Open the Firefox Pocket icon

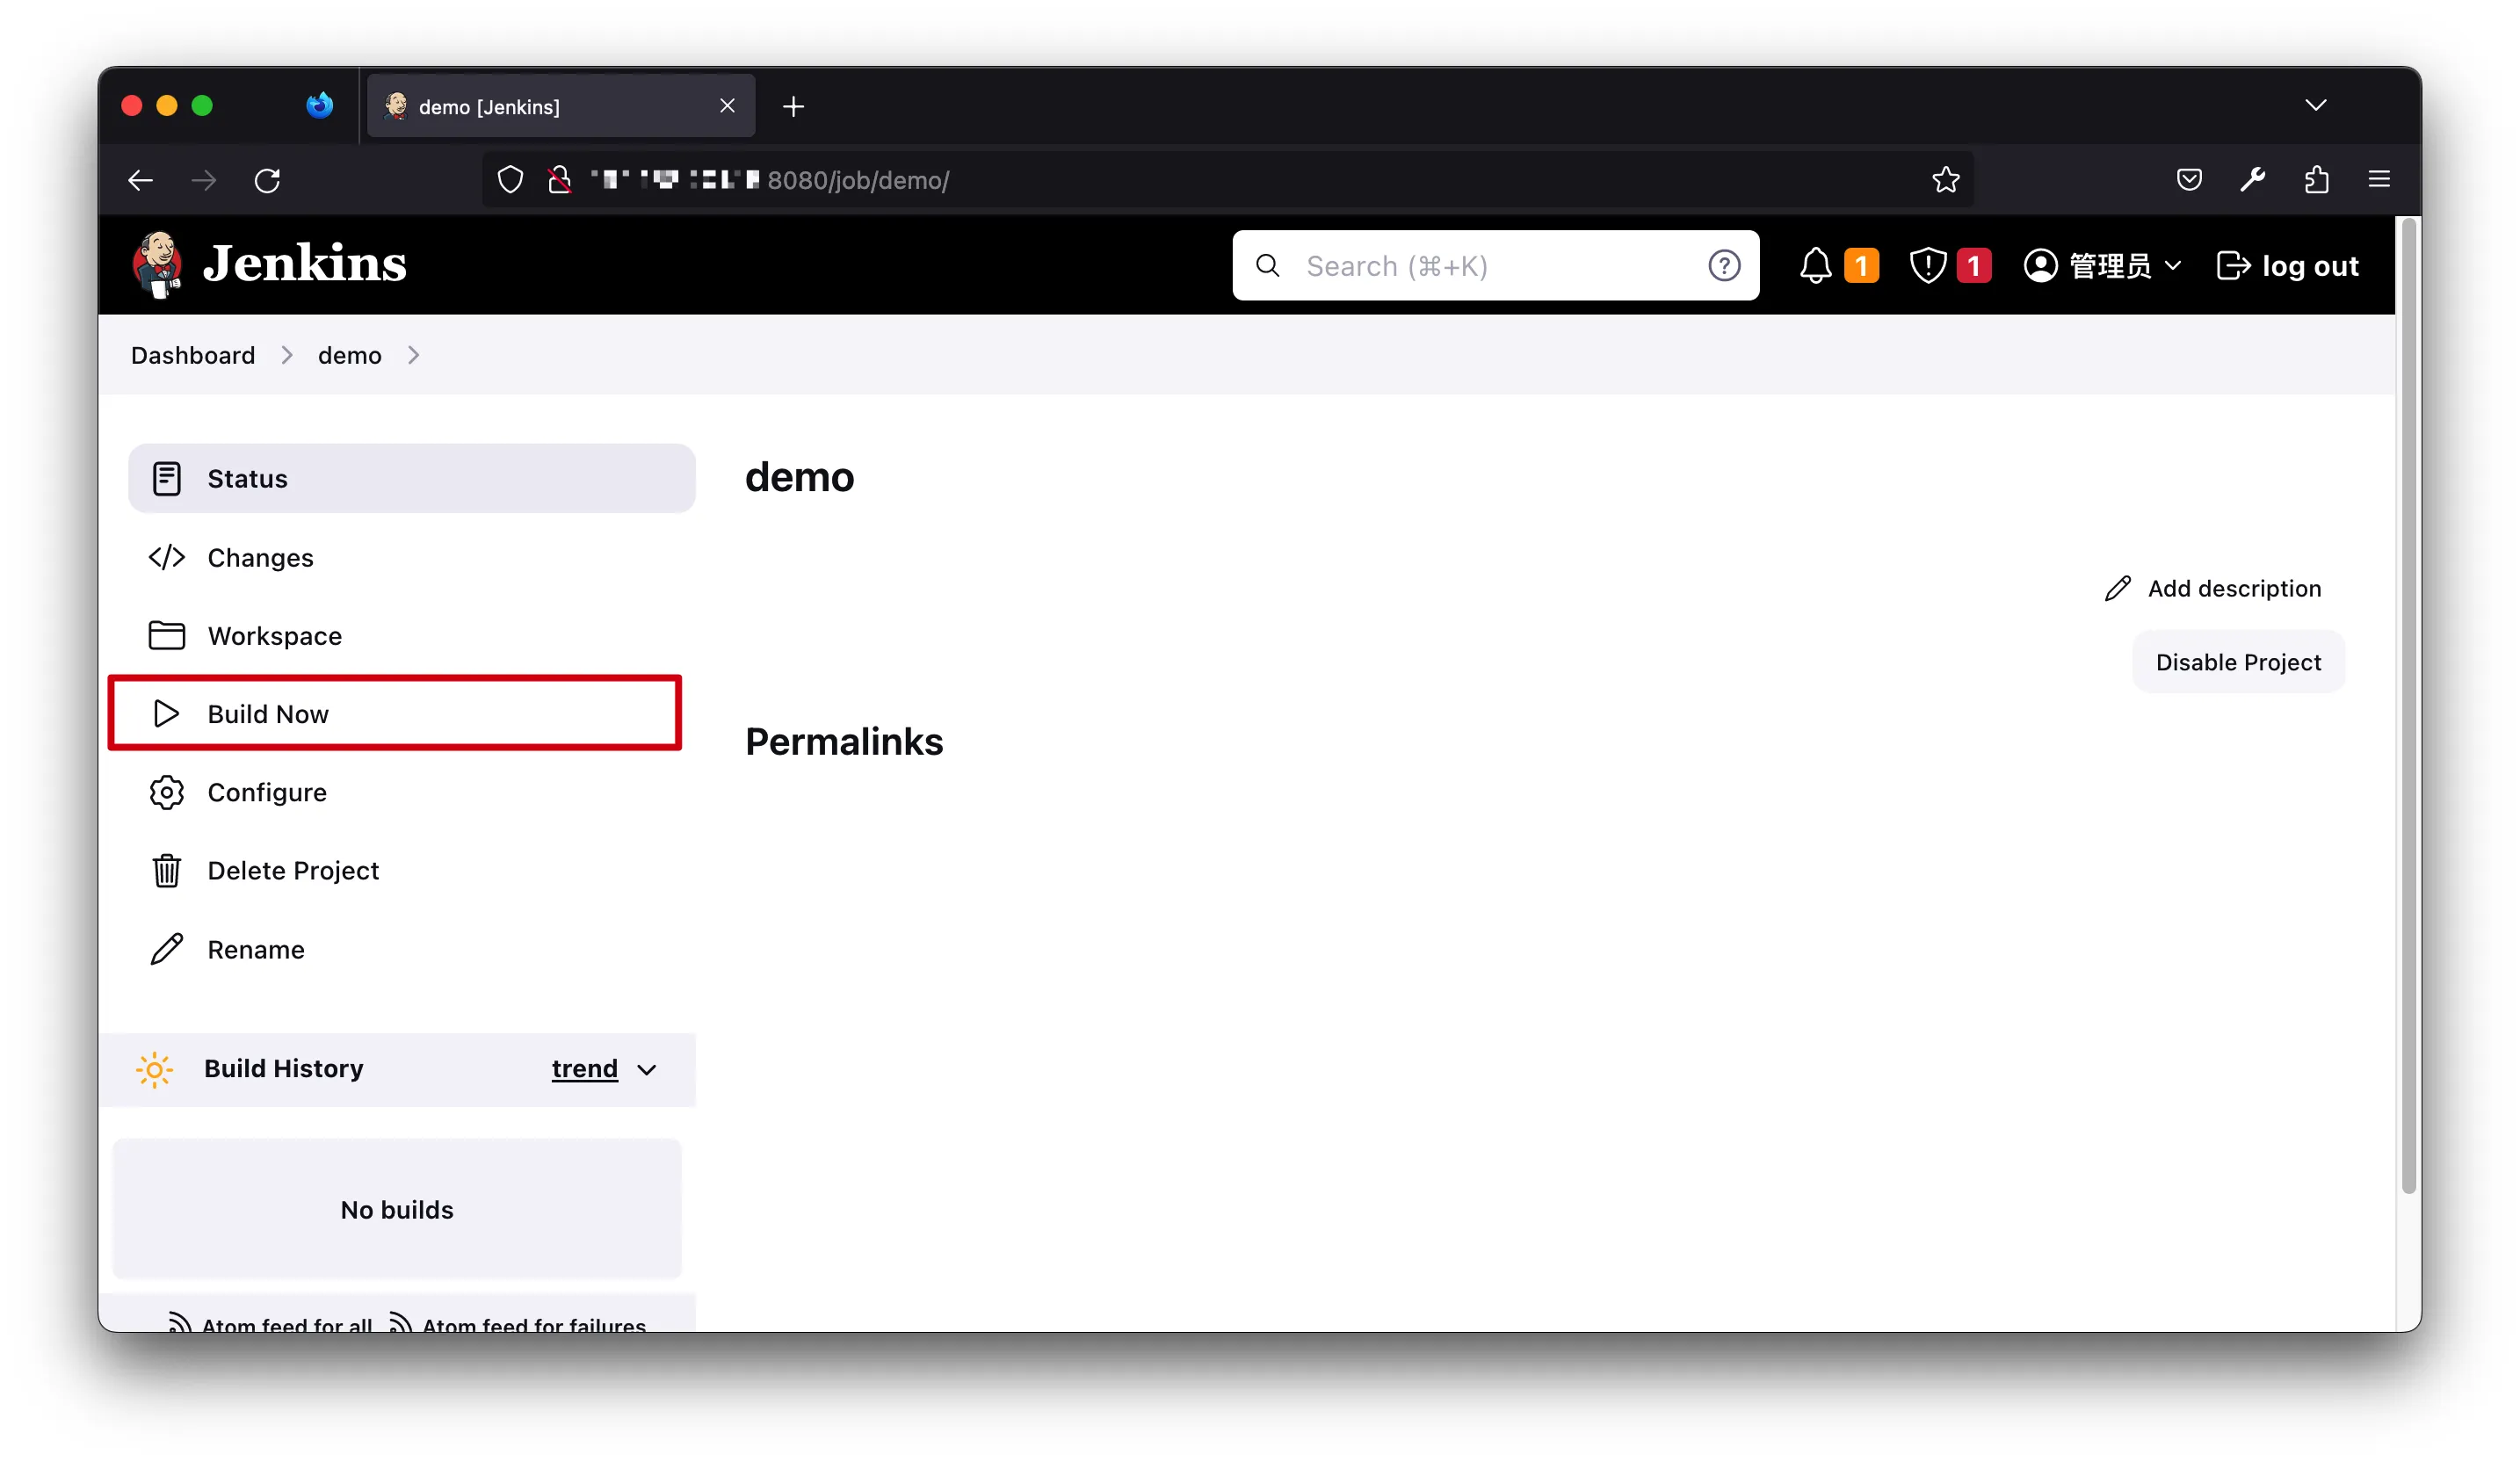(2189, 180)
